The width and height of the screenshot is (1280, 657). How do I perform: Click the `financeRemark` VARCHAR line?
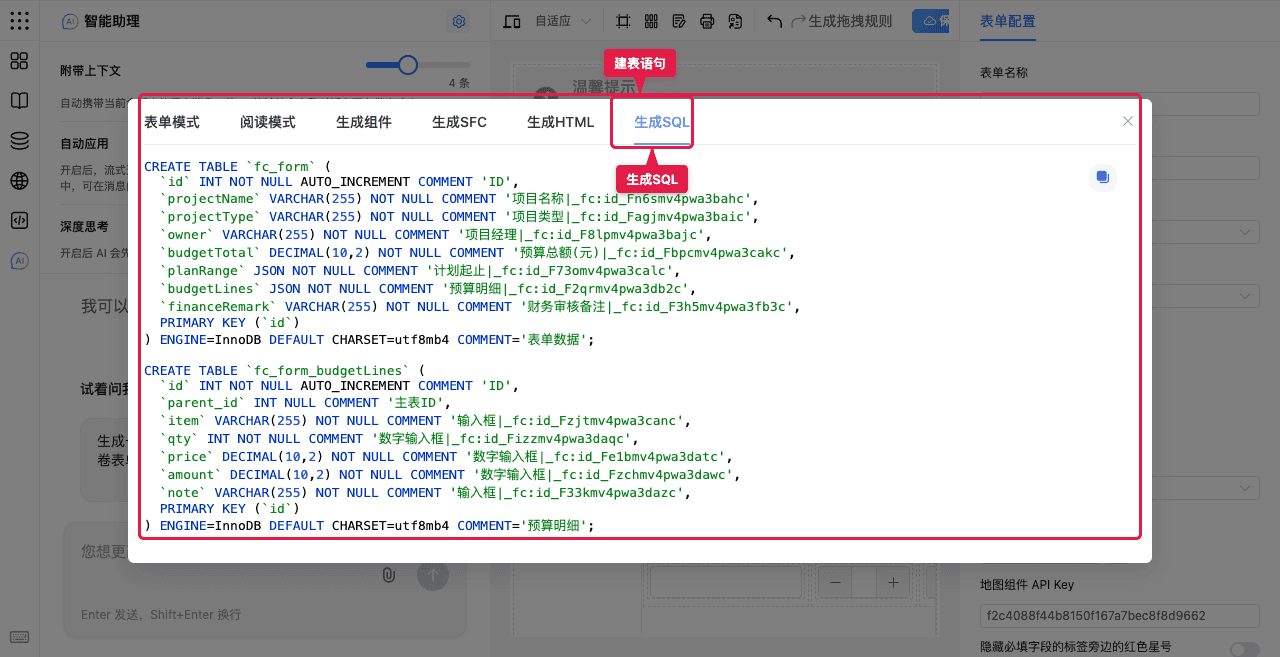pos(480,307)
